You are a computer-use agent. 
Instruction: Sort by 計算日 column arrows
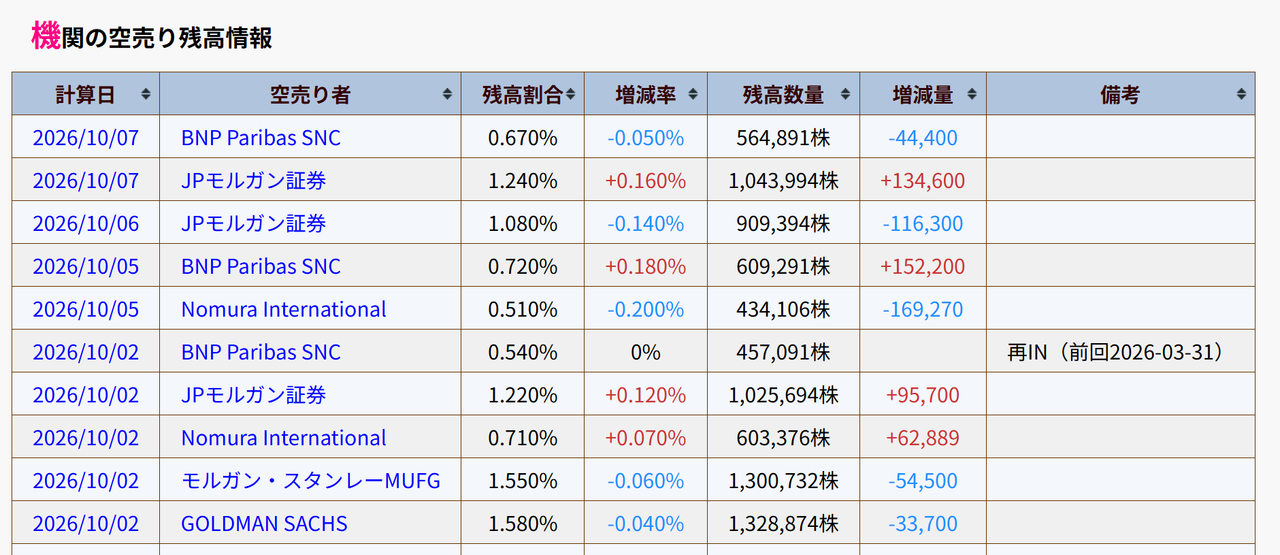[x=146, y=95]
